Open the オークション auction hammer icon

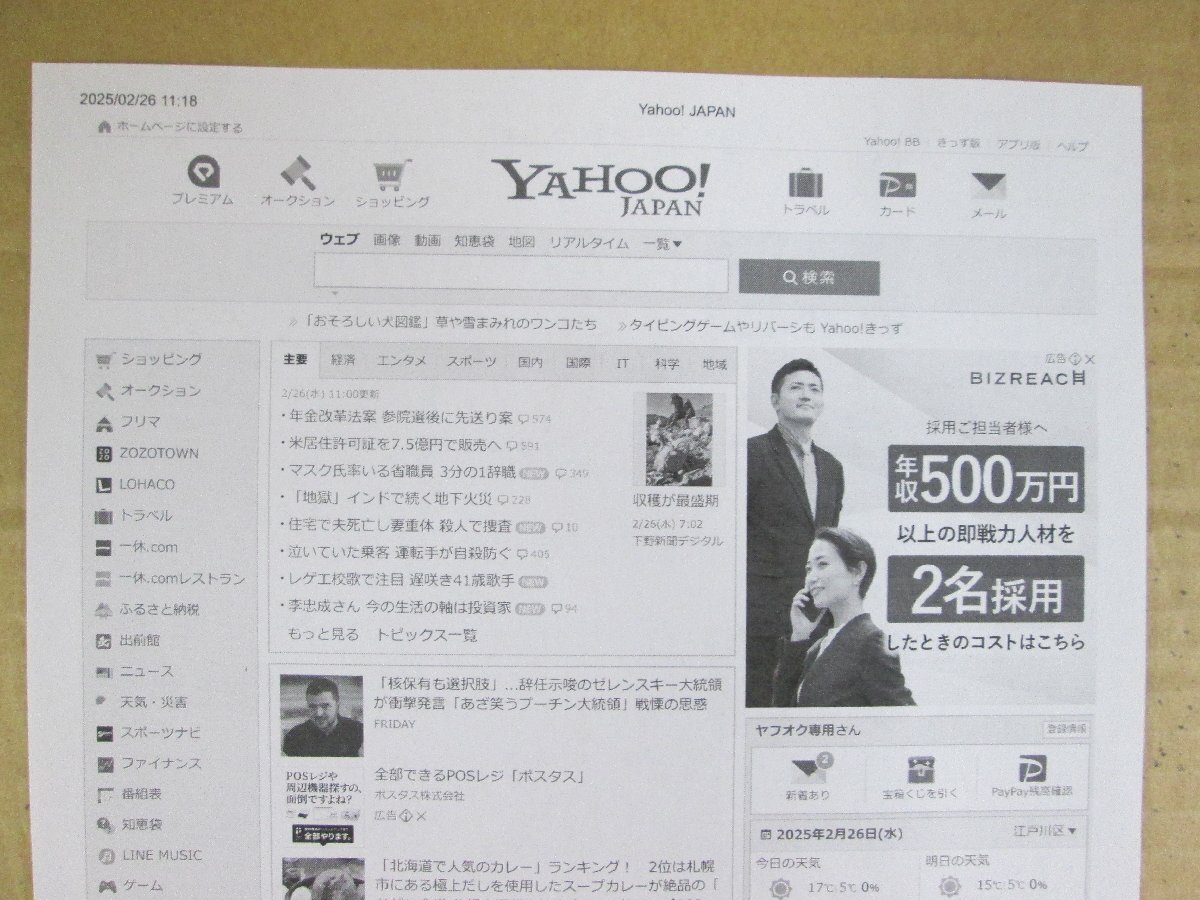pos(298,172)
